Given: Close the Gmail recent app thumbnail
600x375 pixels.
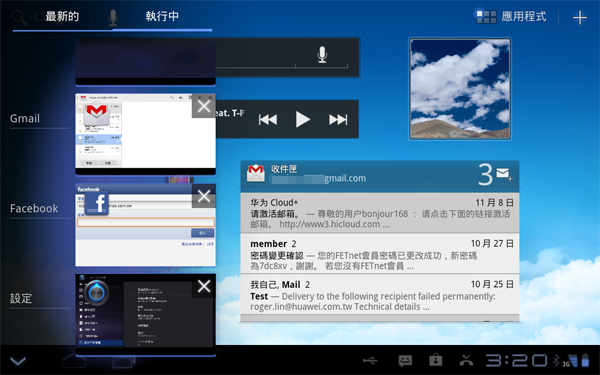Looking at the screenshot, I should point(204,106).
